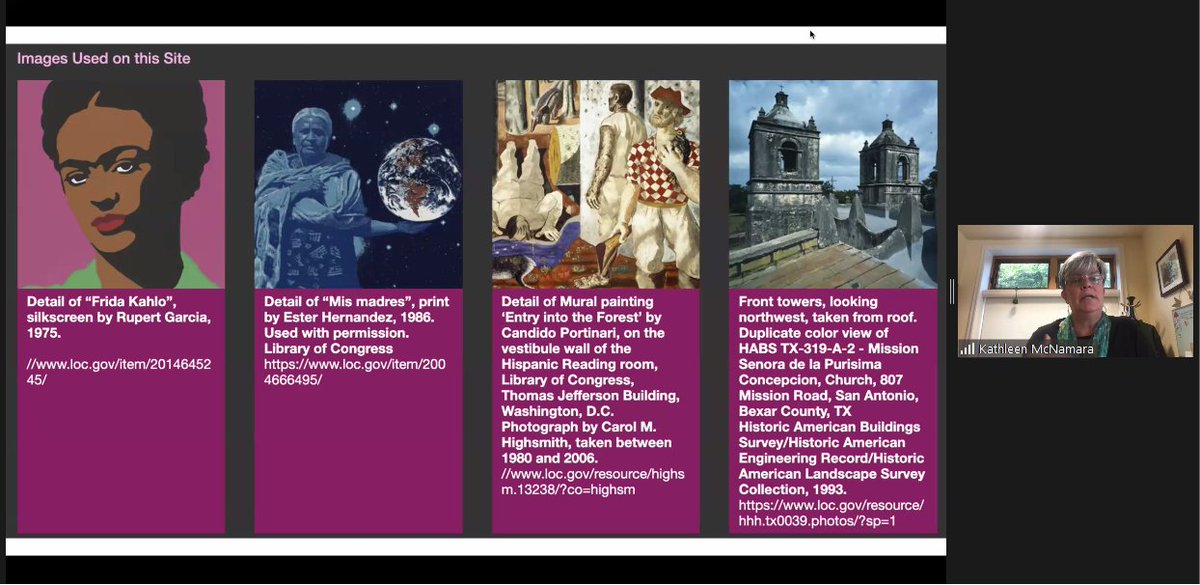Open the Mission Concepcion towers photo
1200x585 pixels.
click(833, 185)
